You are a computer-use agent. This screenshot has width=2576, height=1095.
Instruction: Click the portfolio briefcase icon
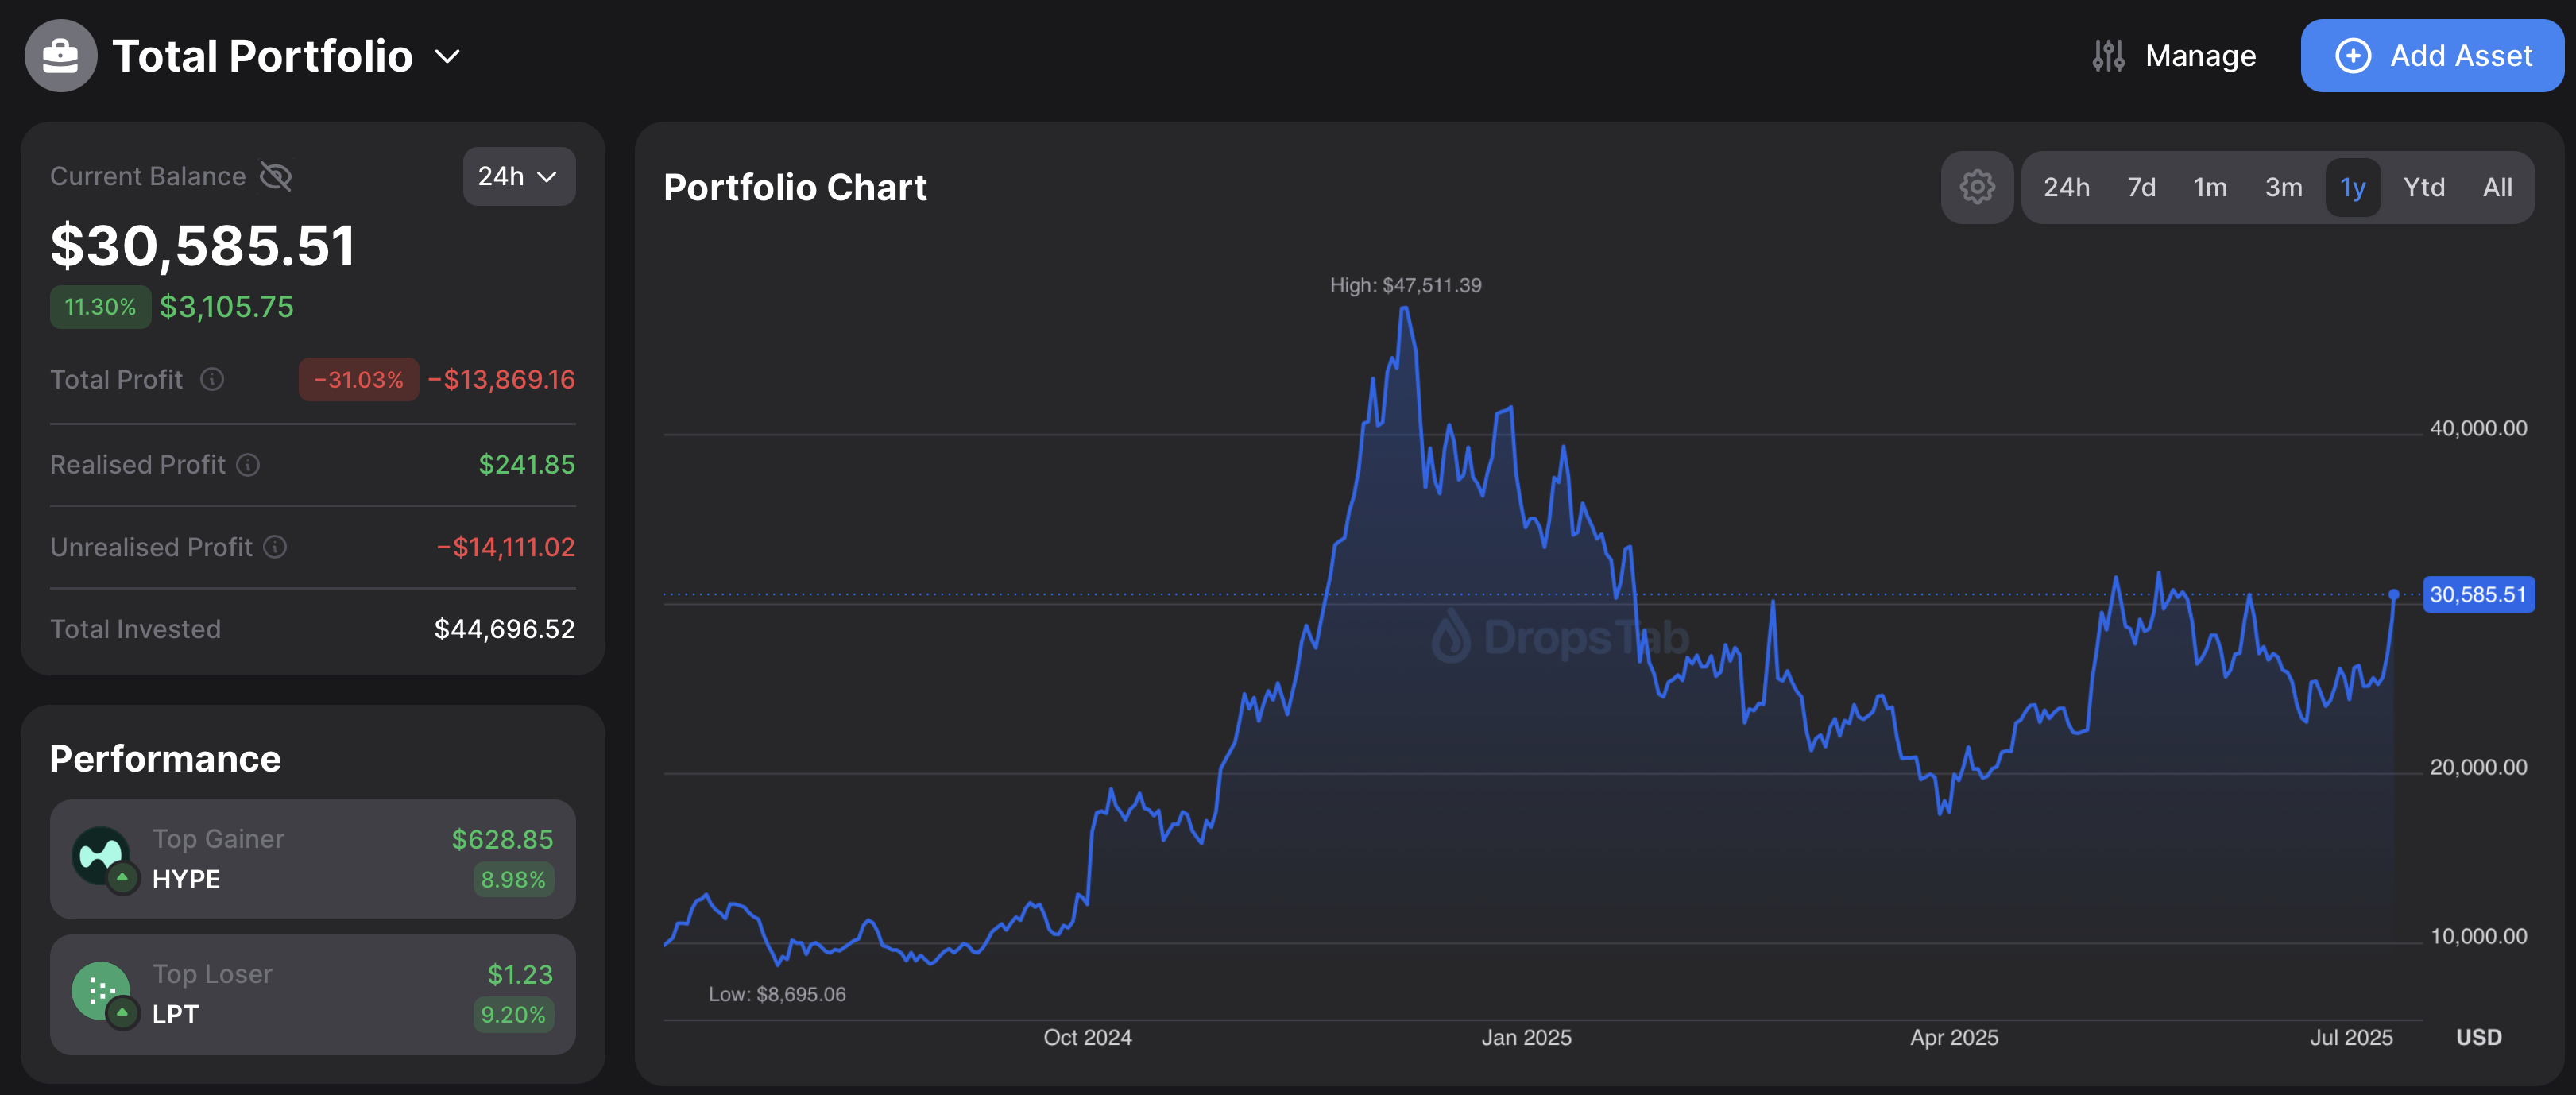(x=60, y=56)
